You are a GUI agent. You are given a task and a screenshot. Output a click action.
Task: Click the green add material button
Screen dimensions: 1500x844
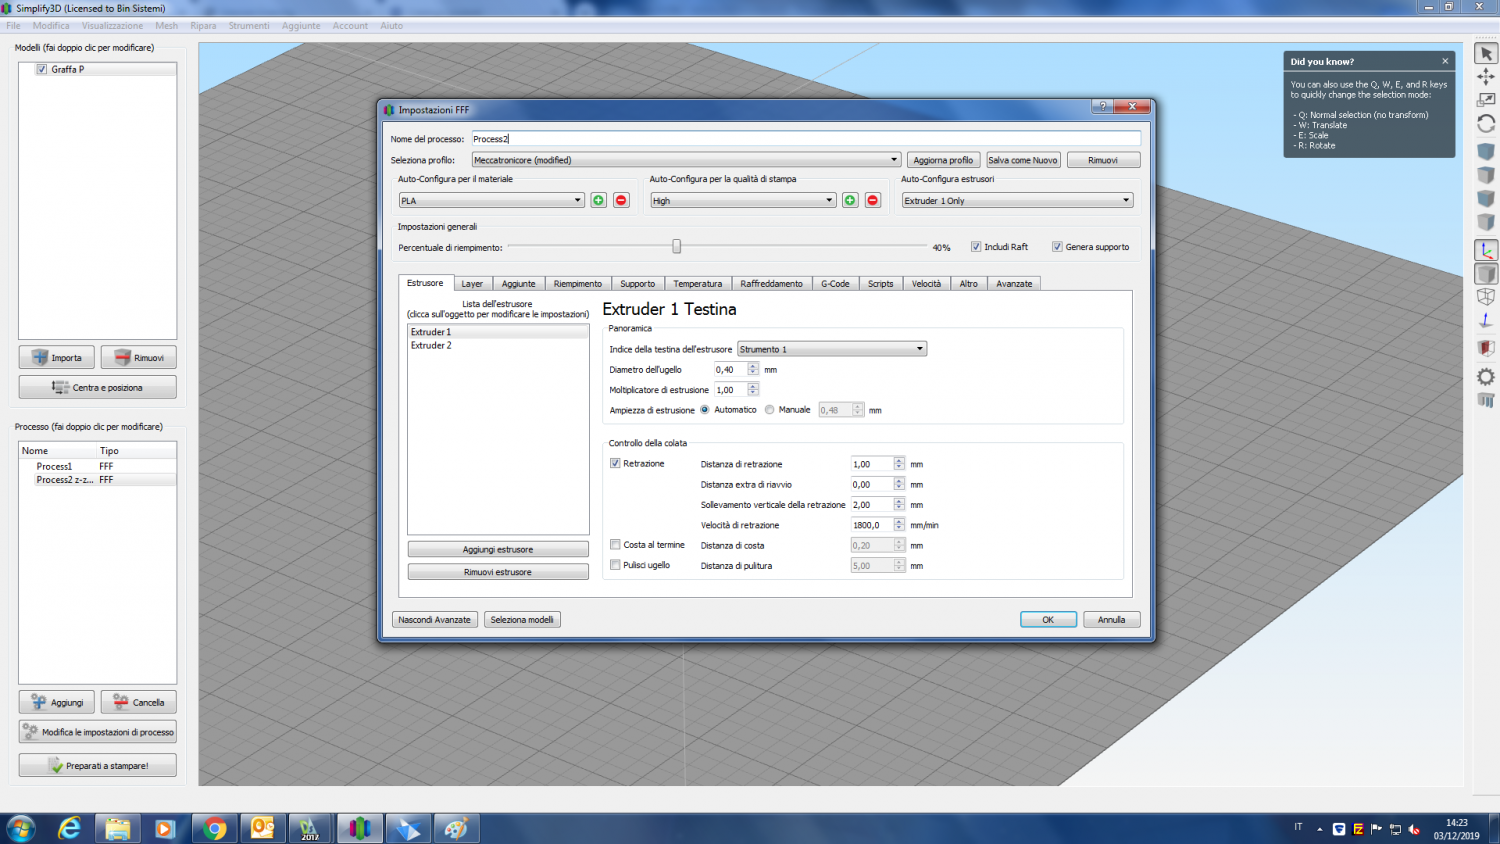(x=598, y=201)
